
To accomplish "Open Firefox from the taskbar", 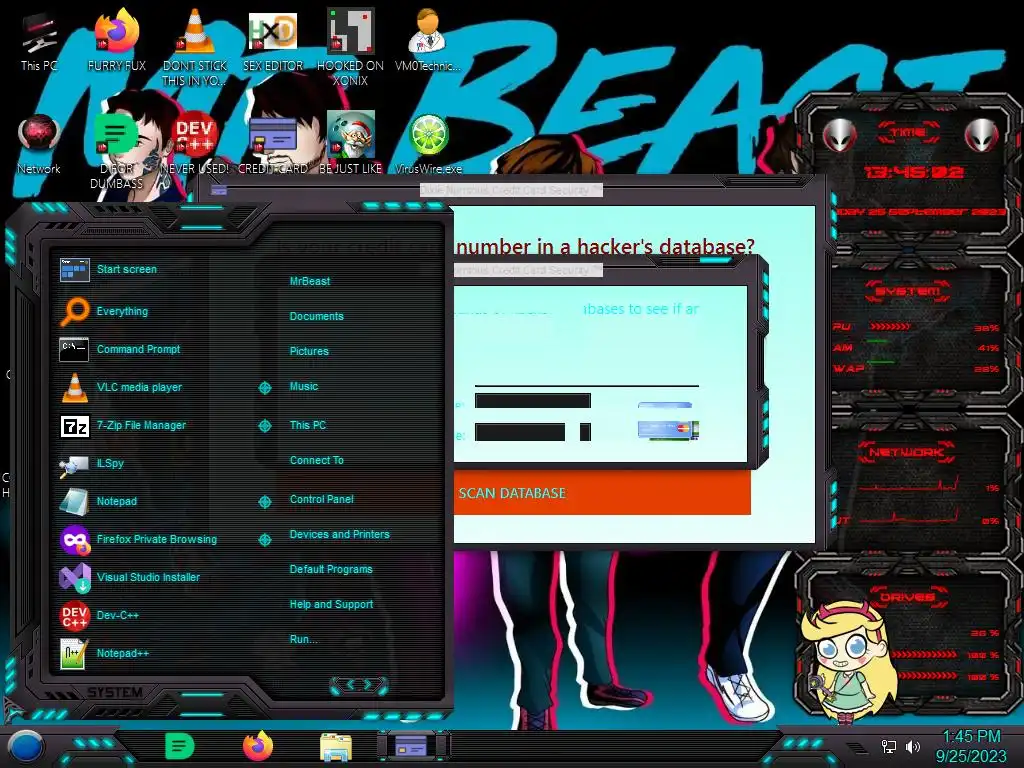I will (x=258, y=746).
